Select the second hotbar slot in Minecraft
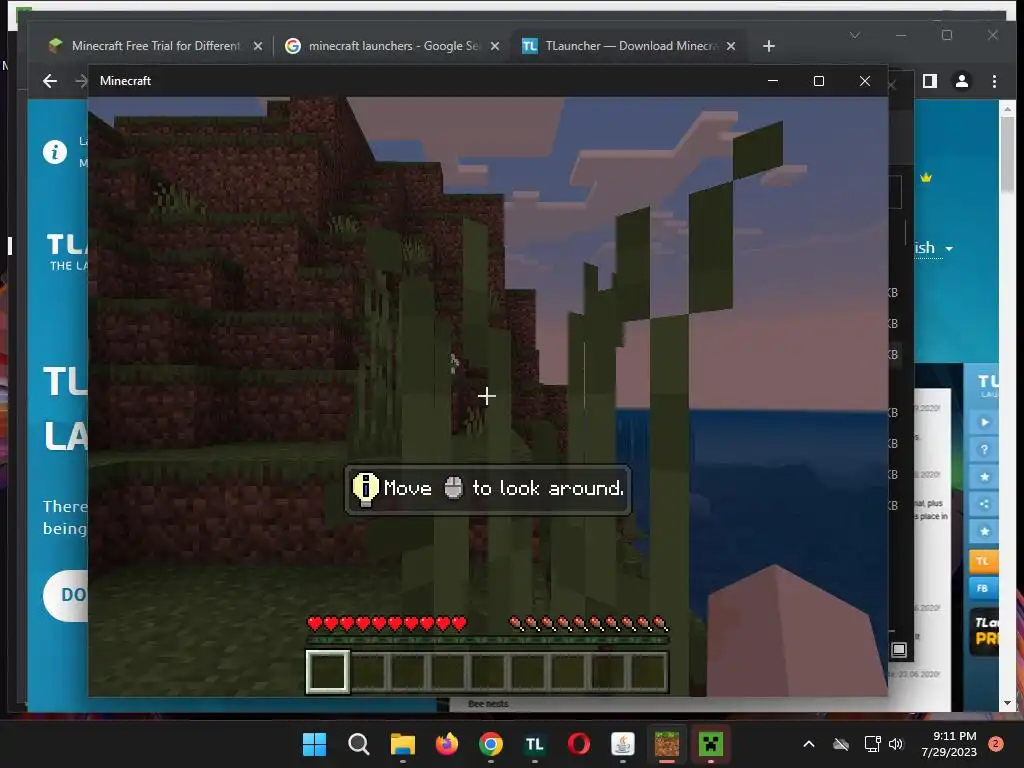 click(368, 671)
